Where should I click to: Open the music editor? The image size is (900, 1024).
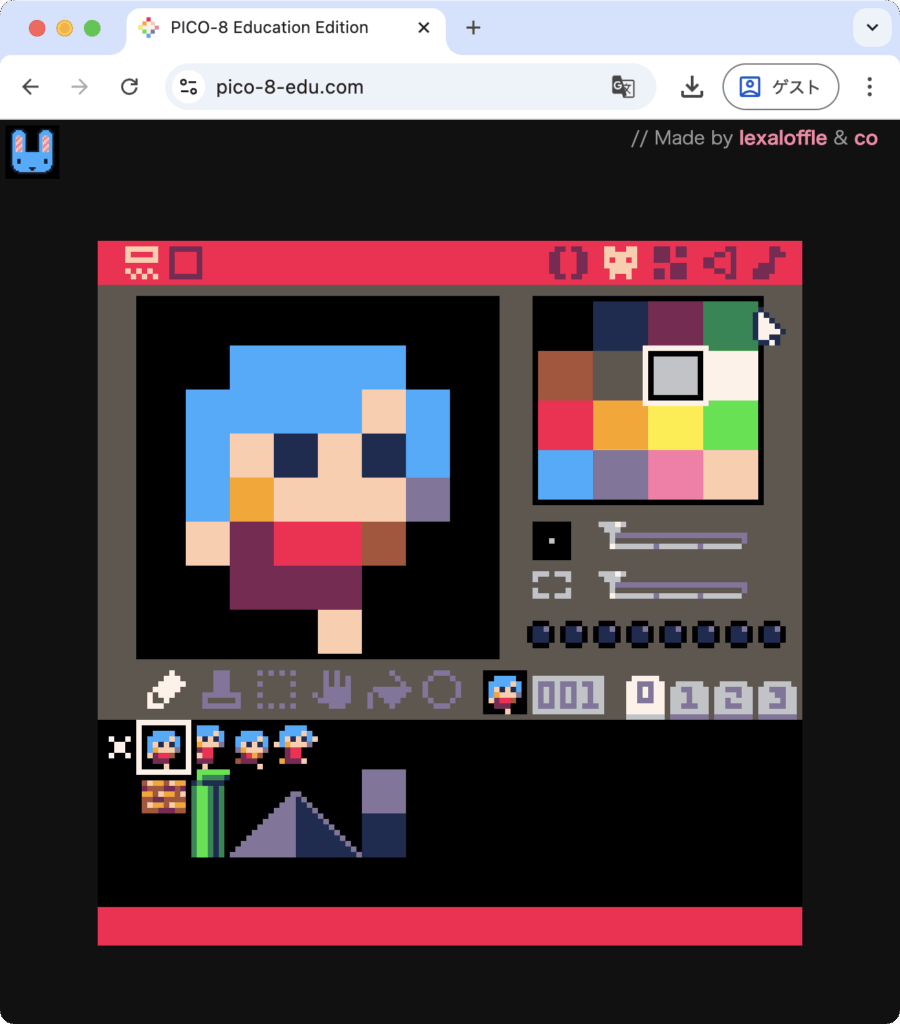[769, 263]
